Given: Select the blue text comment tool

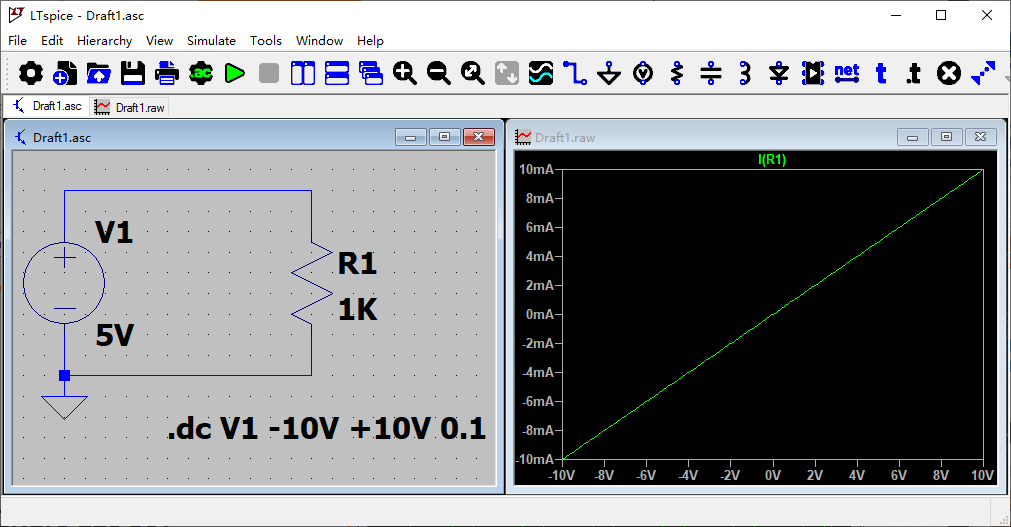Looking at the screenshot, I should 881,74.
